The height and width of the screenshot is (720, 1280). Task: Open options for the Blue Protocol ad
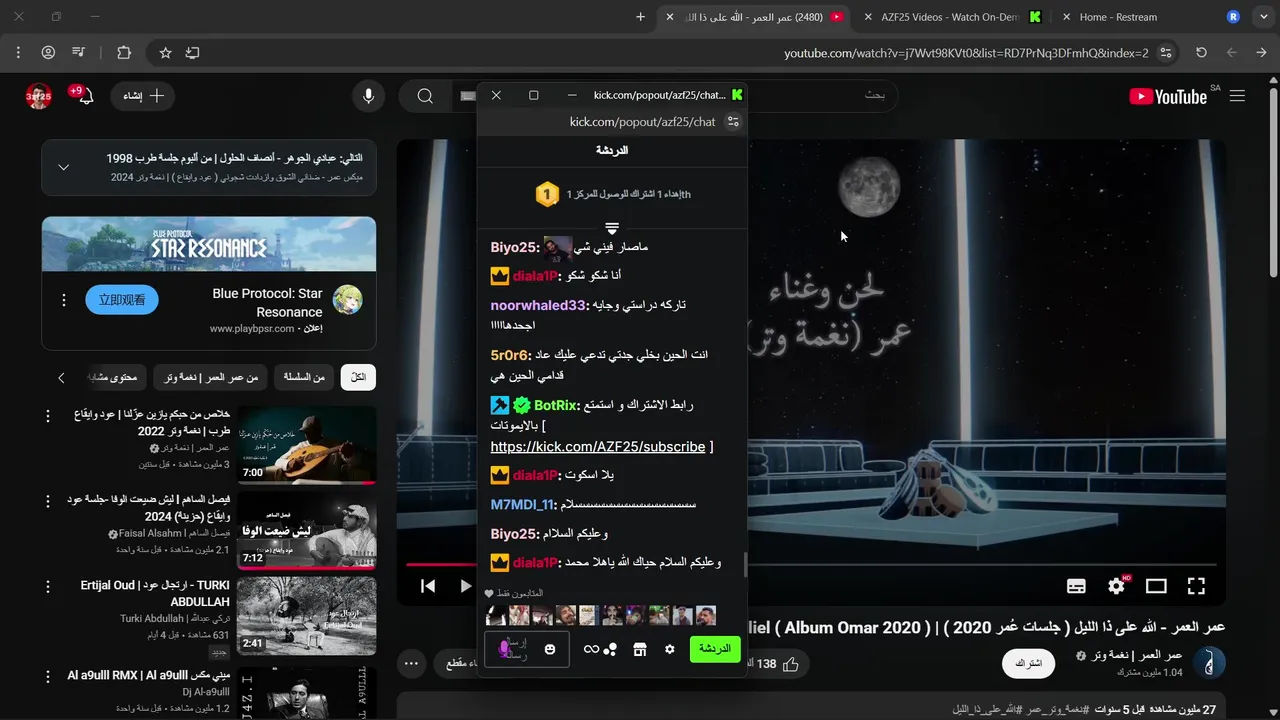[x=64, y=300]
